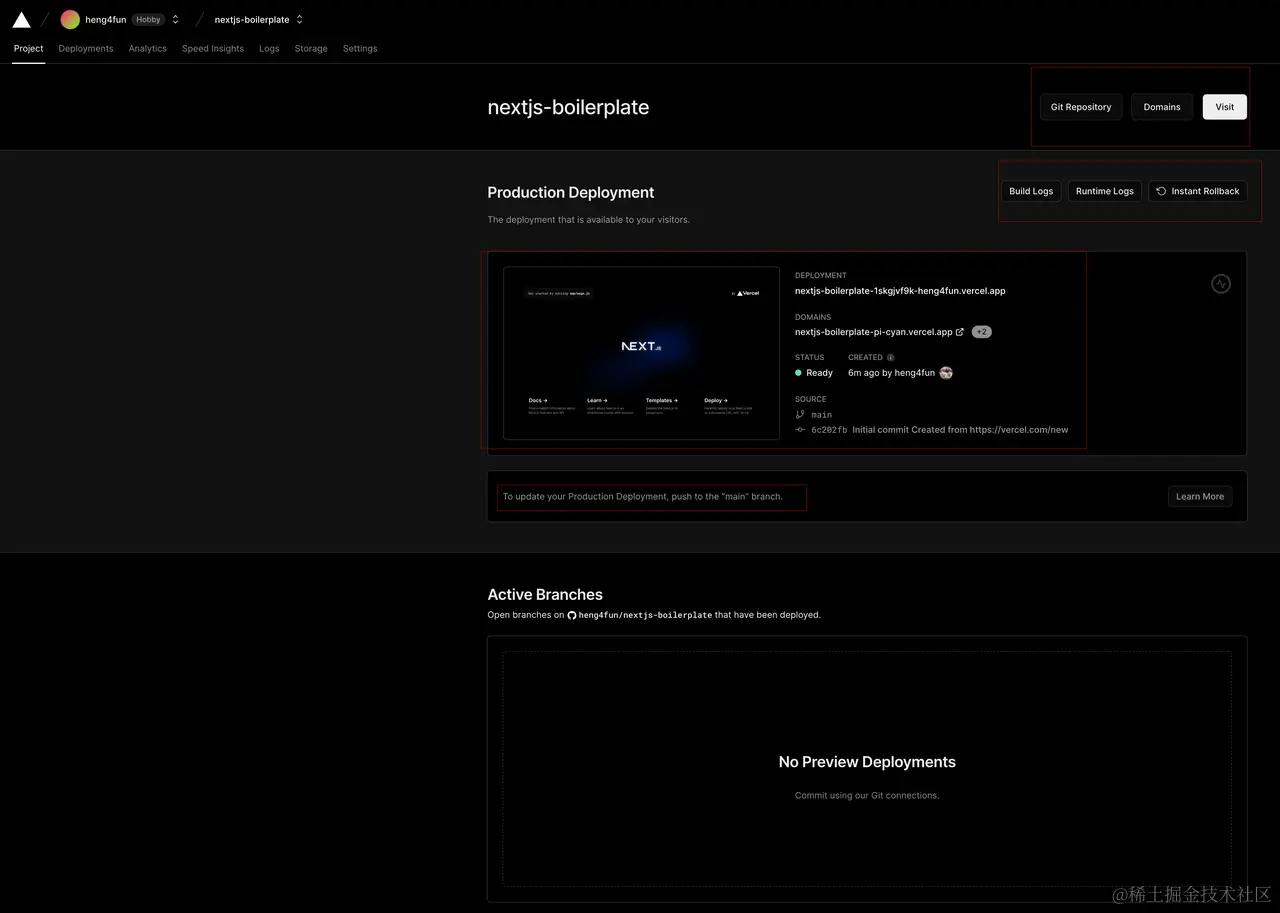Open the deployment URL nextjs-boilerplate-1skgjvf9k-heng4fun.vercel.app
Viewport: 1280px width, 913px height.
point(900,291)
